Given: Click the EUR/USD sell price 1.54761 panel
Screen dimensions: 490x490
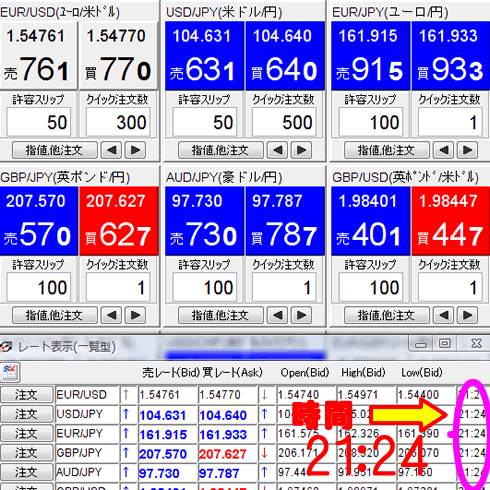Looking at the screenshot, I should (x=39, y=56).
